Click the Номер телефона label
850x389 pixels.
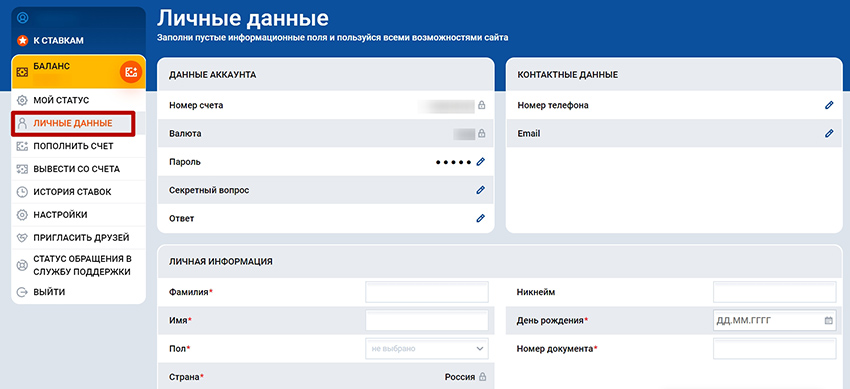pos(553,106)
